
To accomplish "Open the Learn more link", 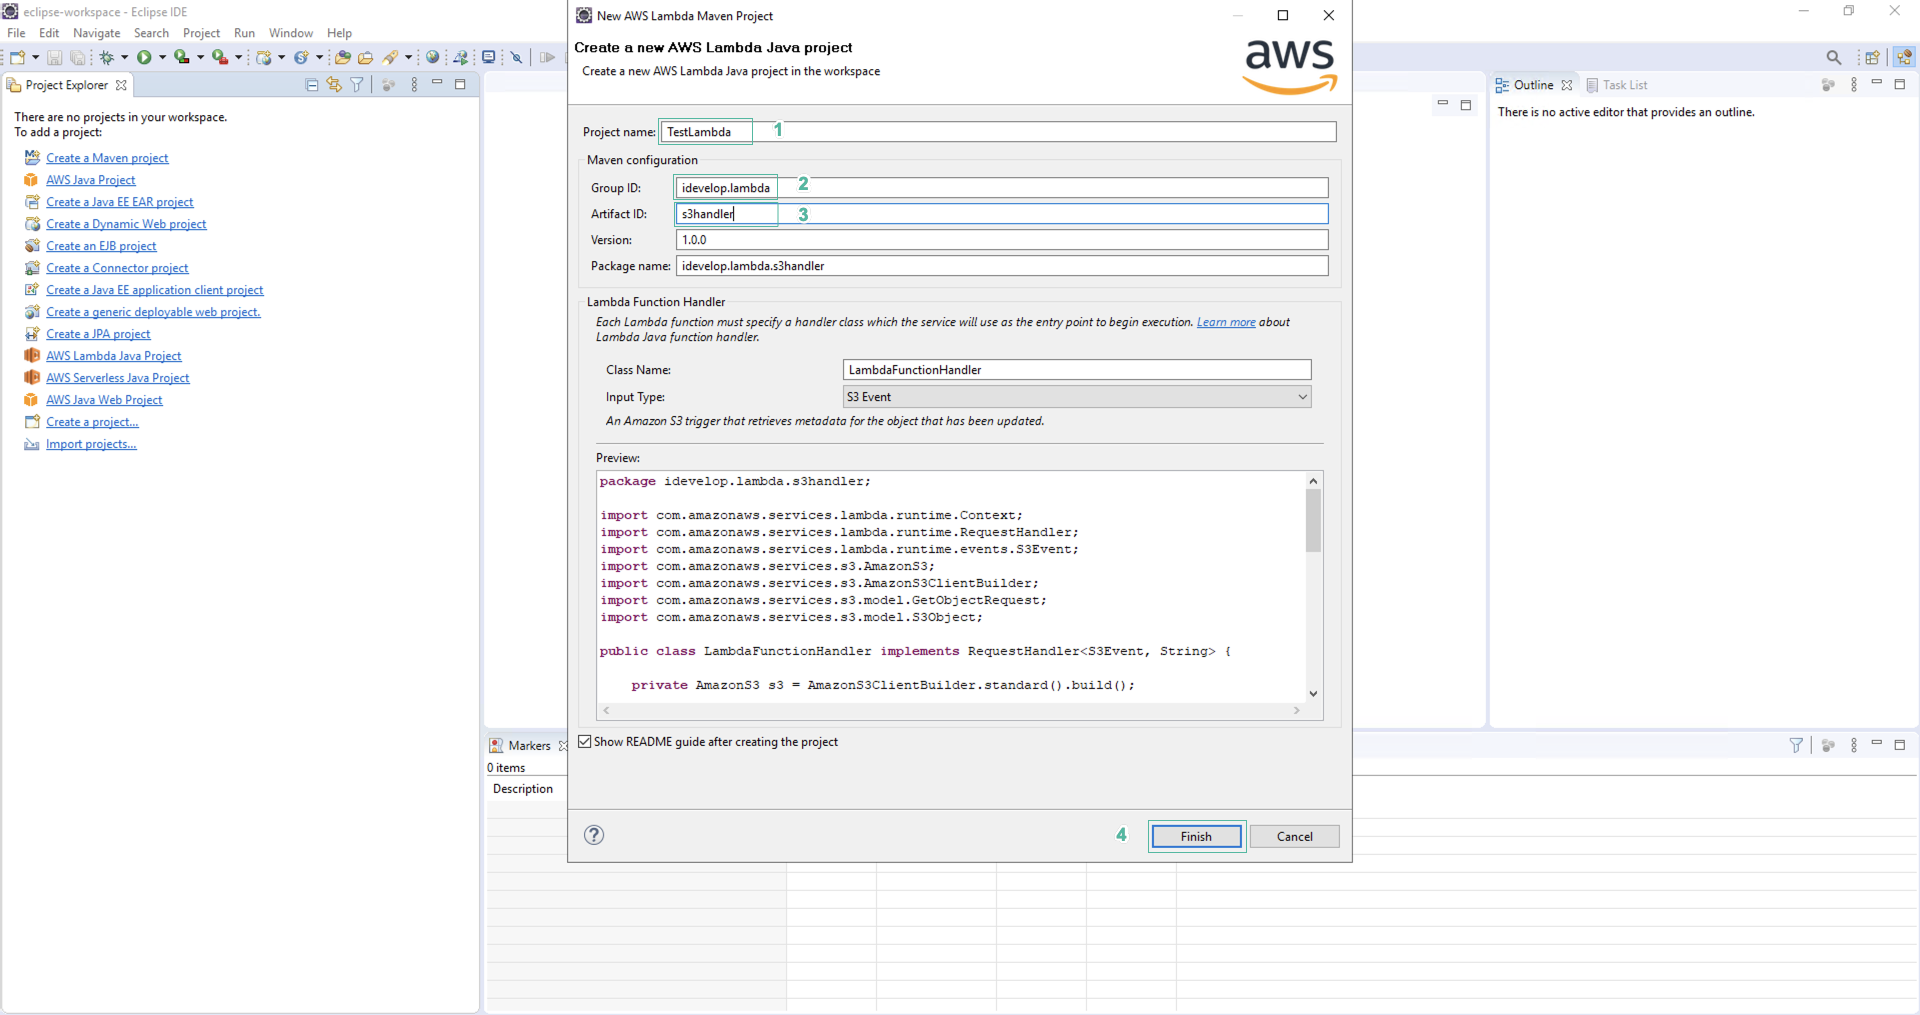I will [1226, 322].
